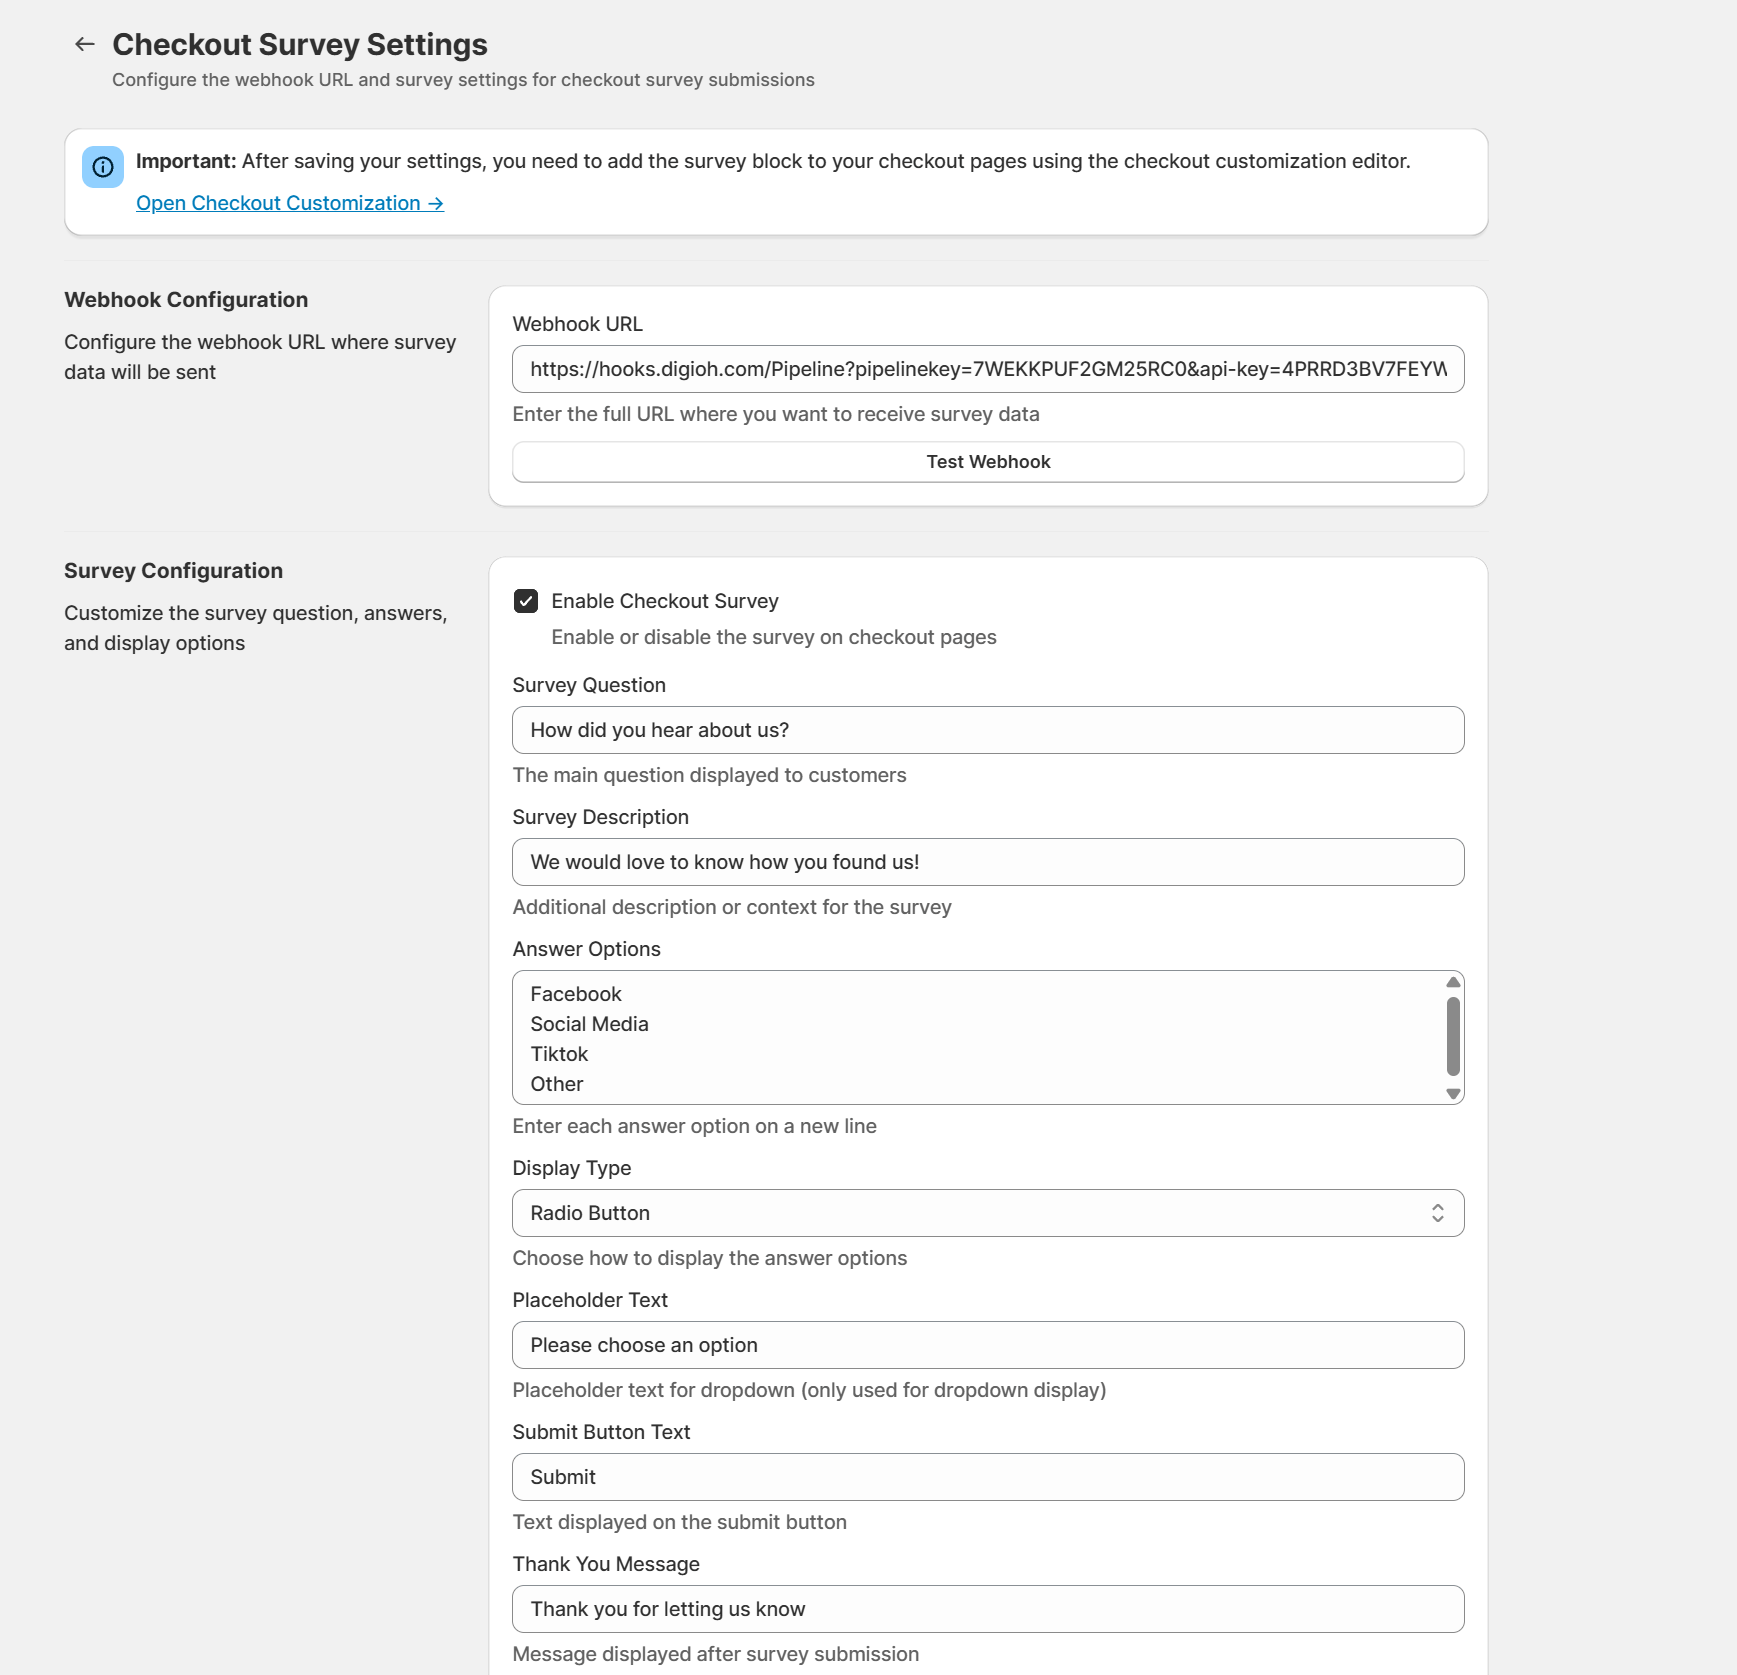Click the Answer Options scroll up arrow
This screenshot has height=1675, width=1737.
tap(1453, 982)
